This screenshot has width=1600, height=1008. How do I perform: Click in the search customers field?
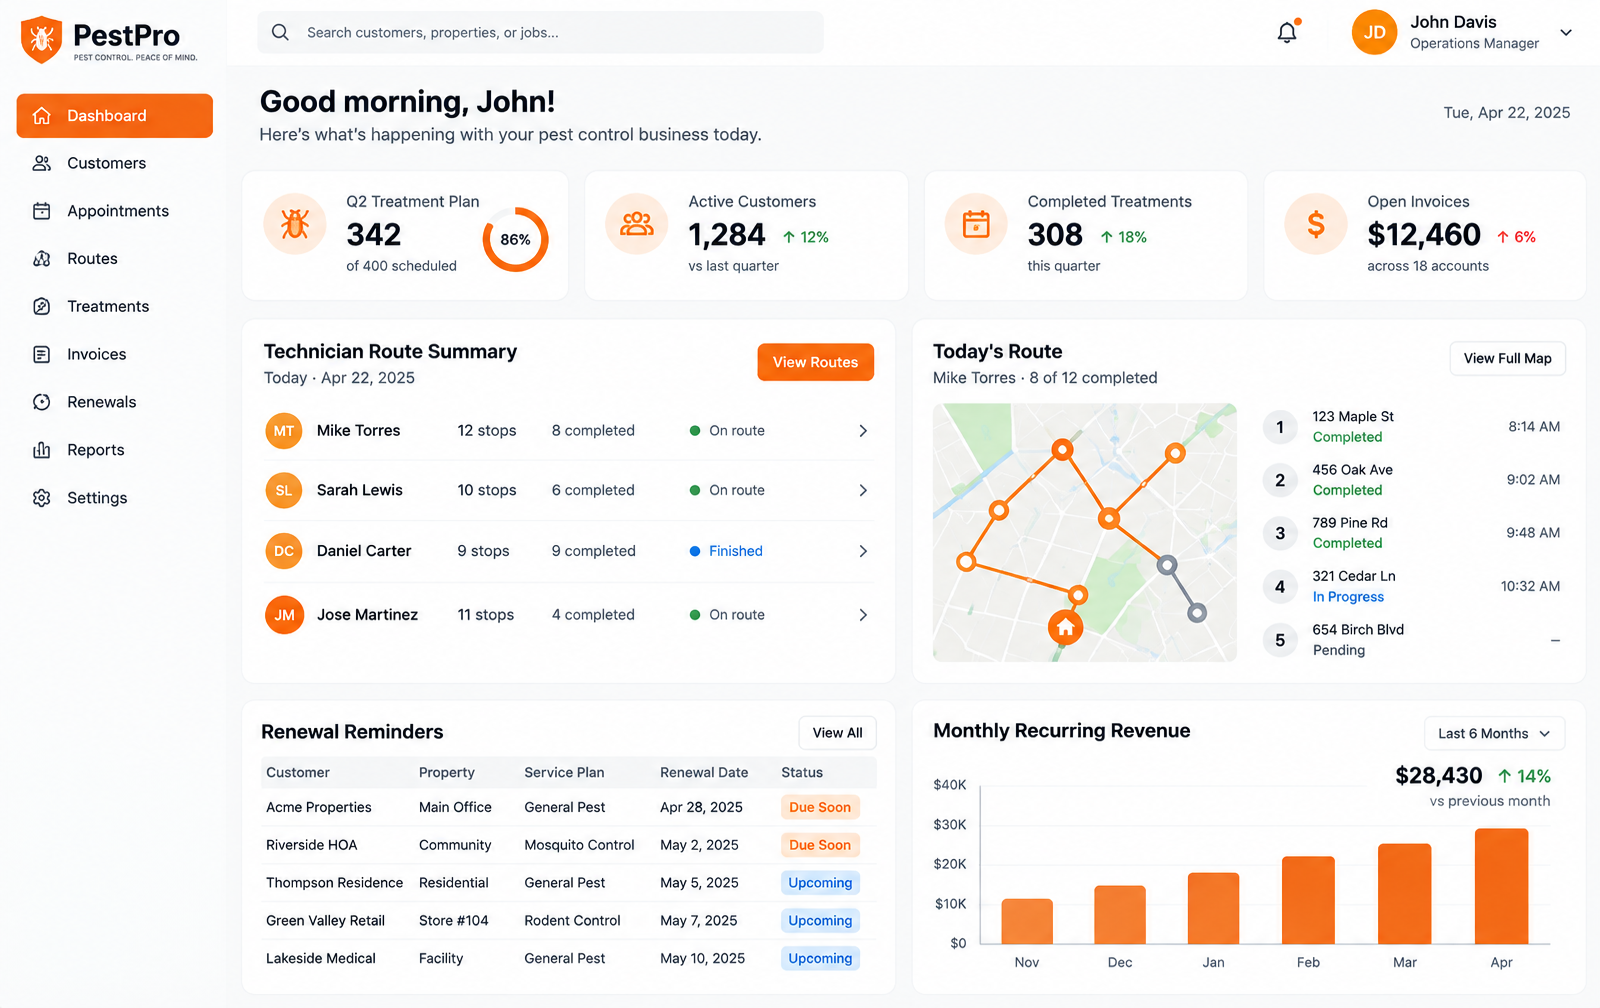pyautogui.click(x=540, y=32)
